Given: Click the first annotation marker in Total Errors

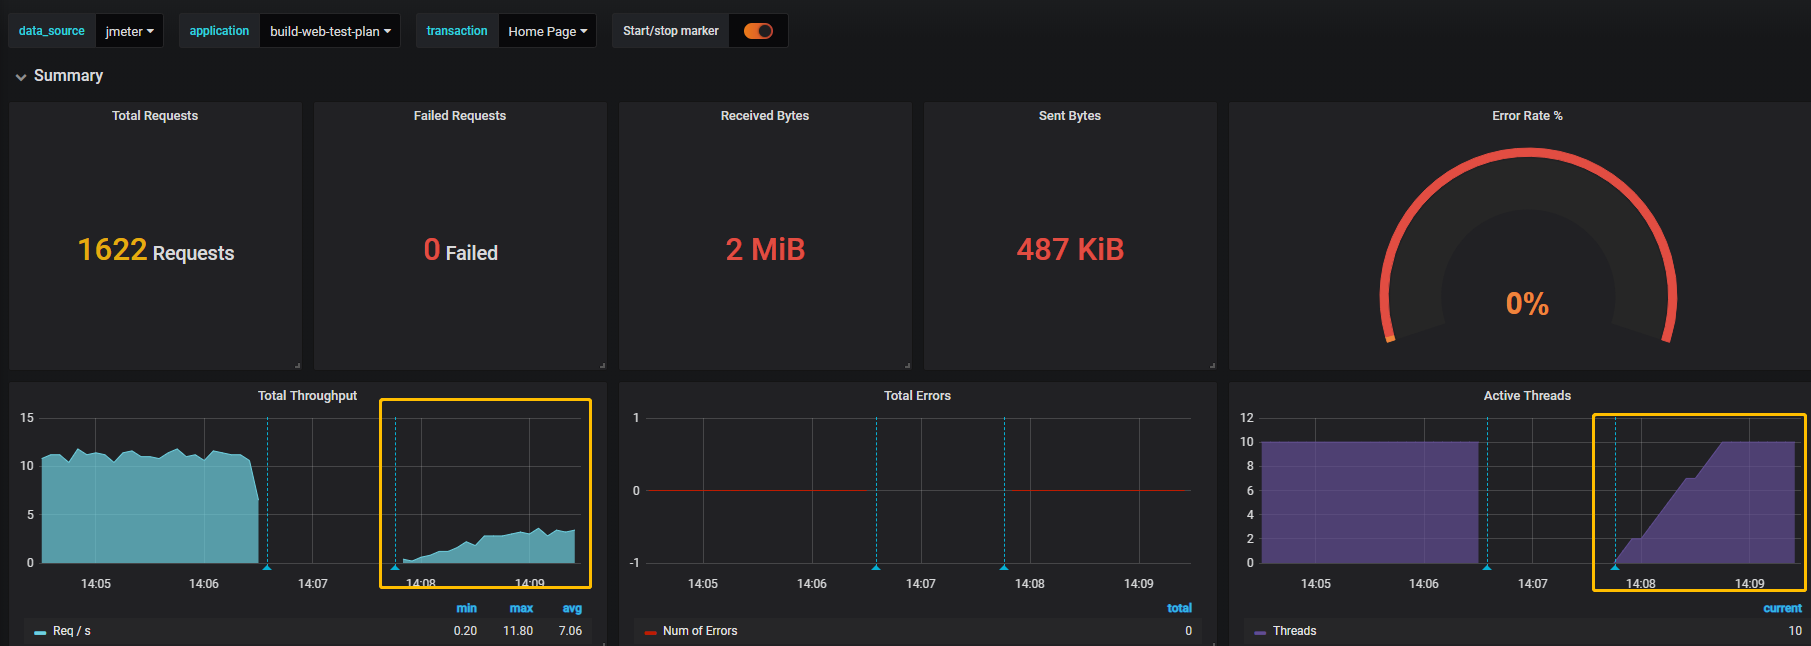Looking at the screenshot, I should (876, 567).
